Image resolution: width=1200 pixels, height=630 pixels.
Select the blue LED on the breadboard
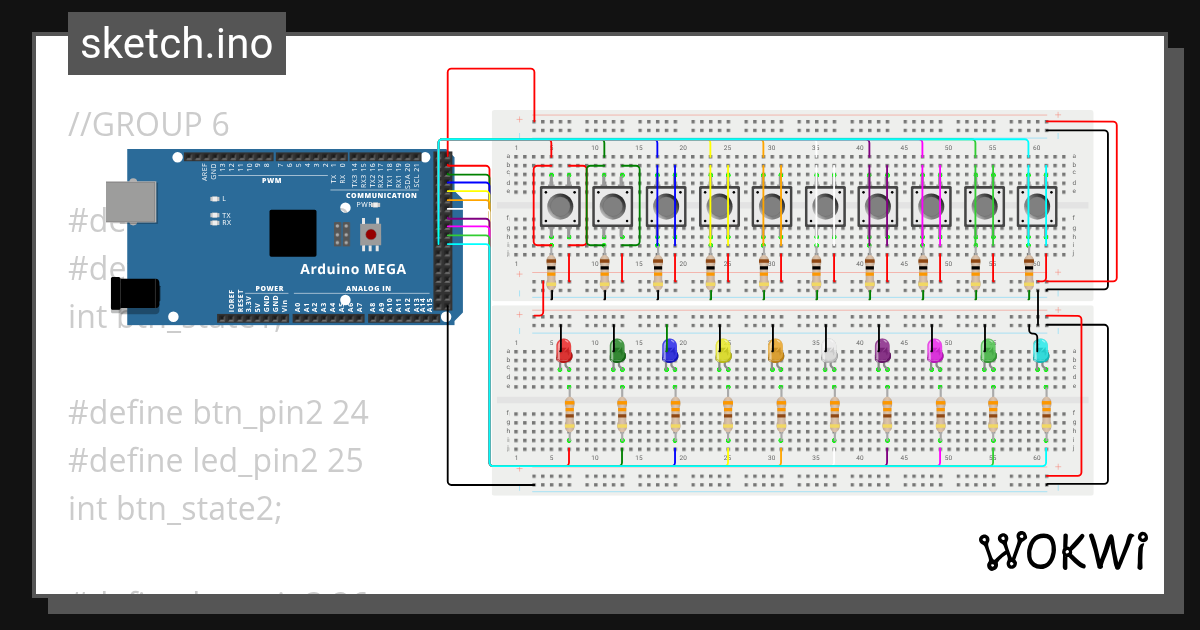[x=670, y=352]
